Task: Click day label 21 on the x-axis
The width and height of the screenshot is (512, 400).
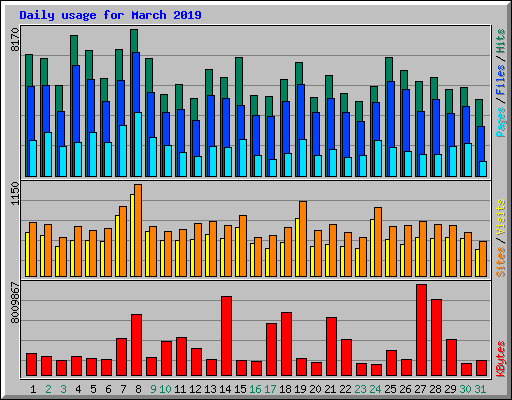Action: (x=330, y=389)
